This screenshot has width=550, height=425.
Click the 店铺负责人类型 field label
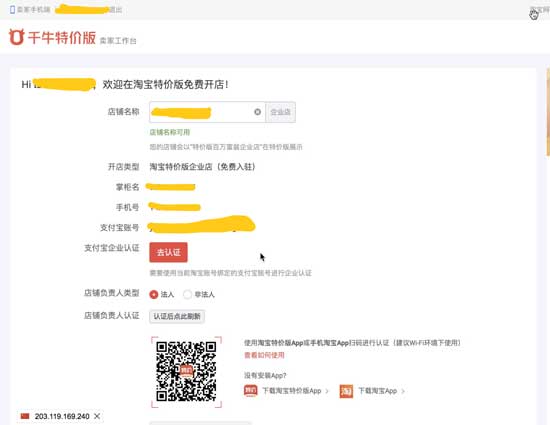(112, 293)
